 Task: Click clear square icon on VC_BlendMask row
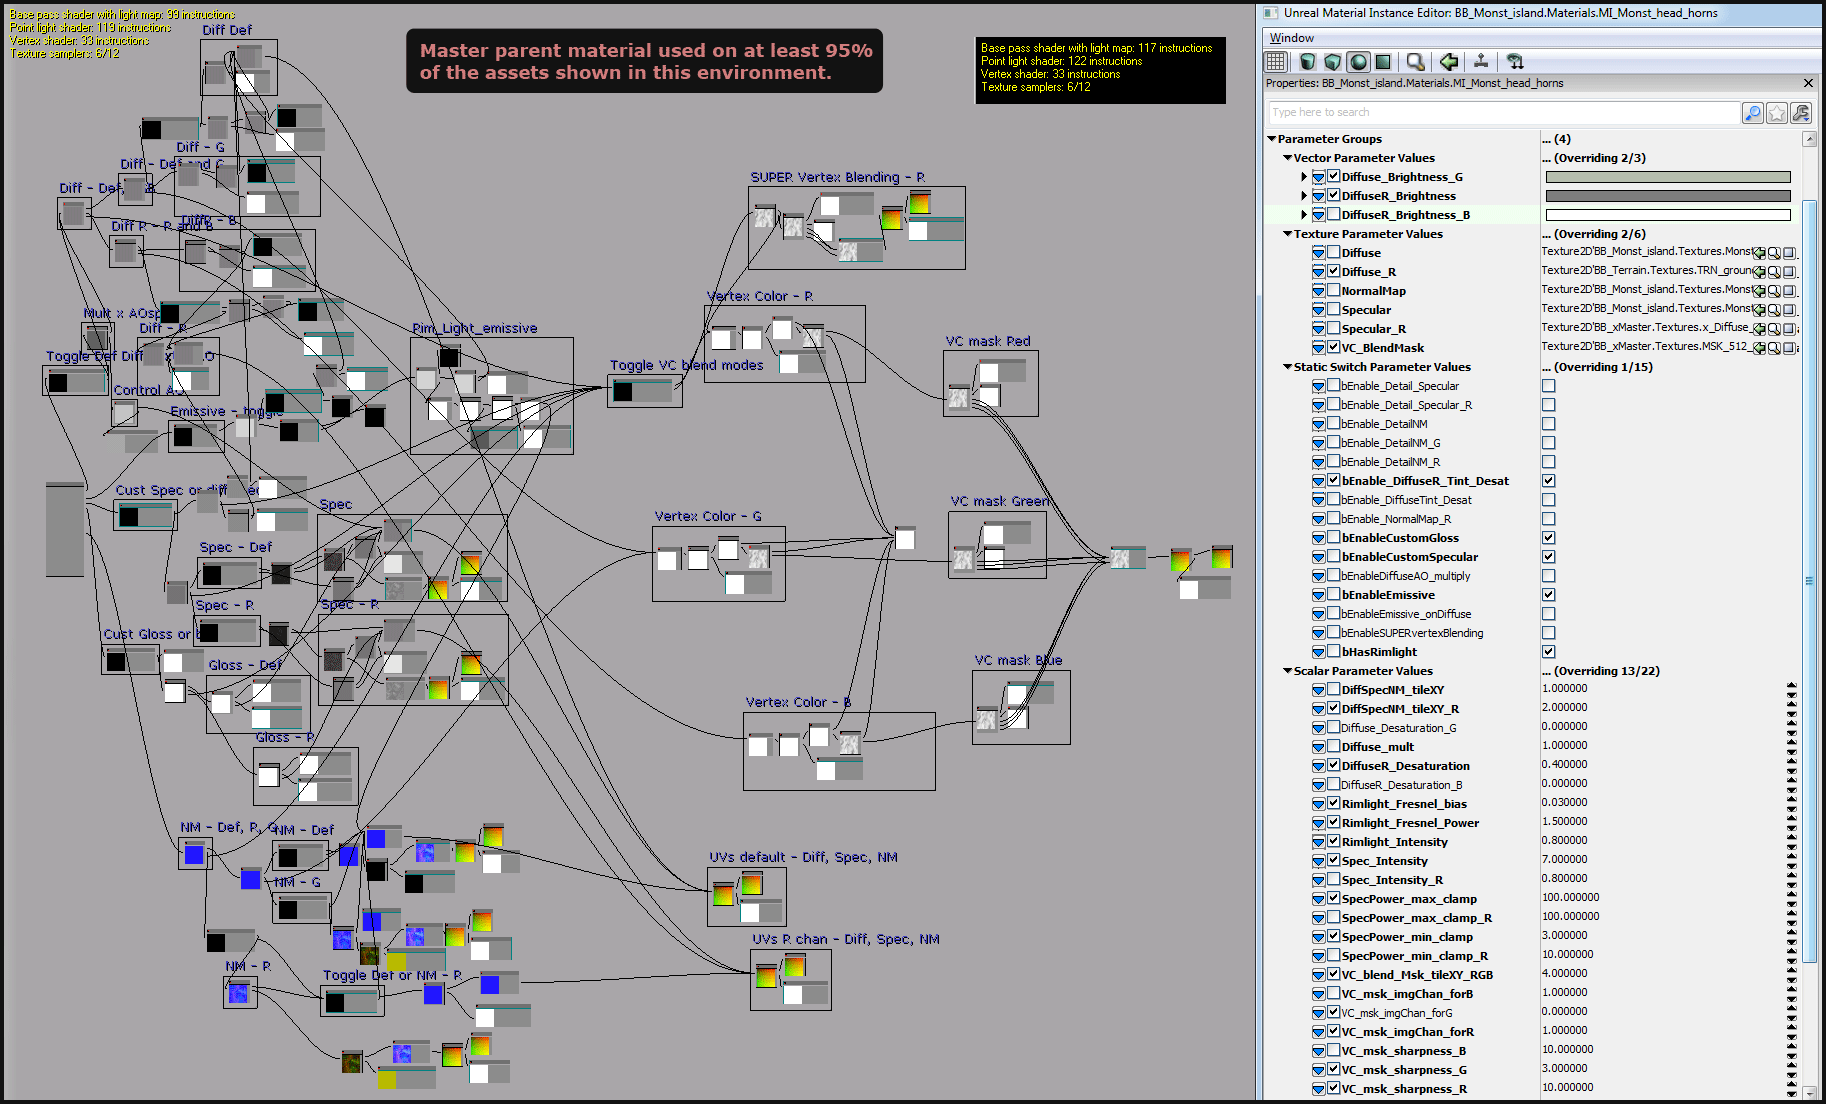pos(1789,348)
